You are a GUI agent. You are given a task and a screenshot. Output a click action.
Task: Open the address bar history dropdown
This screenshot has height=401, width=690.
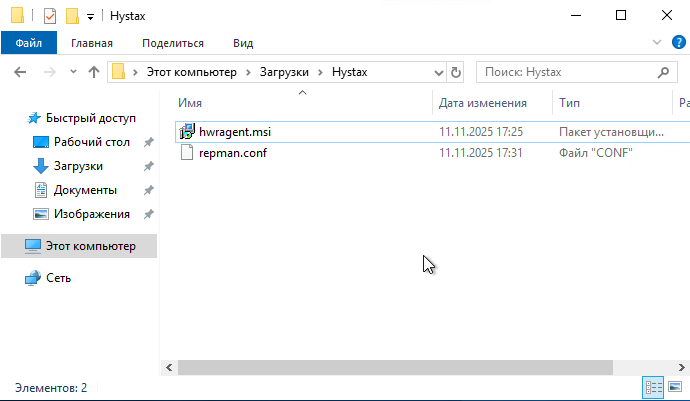click(437, 72)
